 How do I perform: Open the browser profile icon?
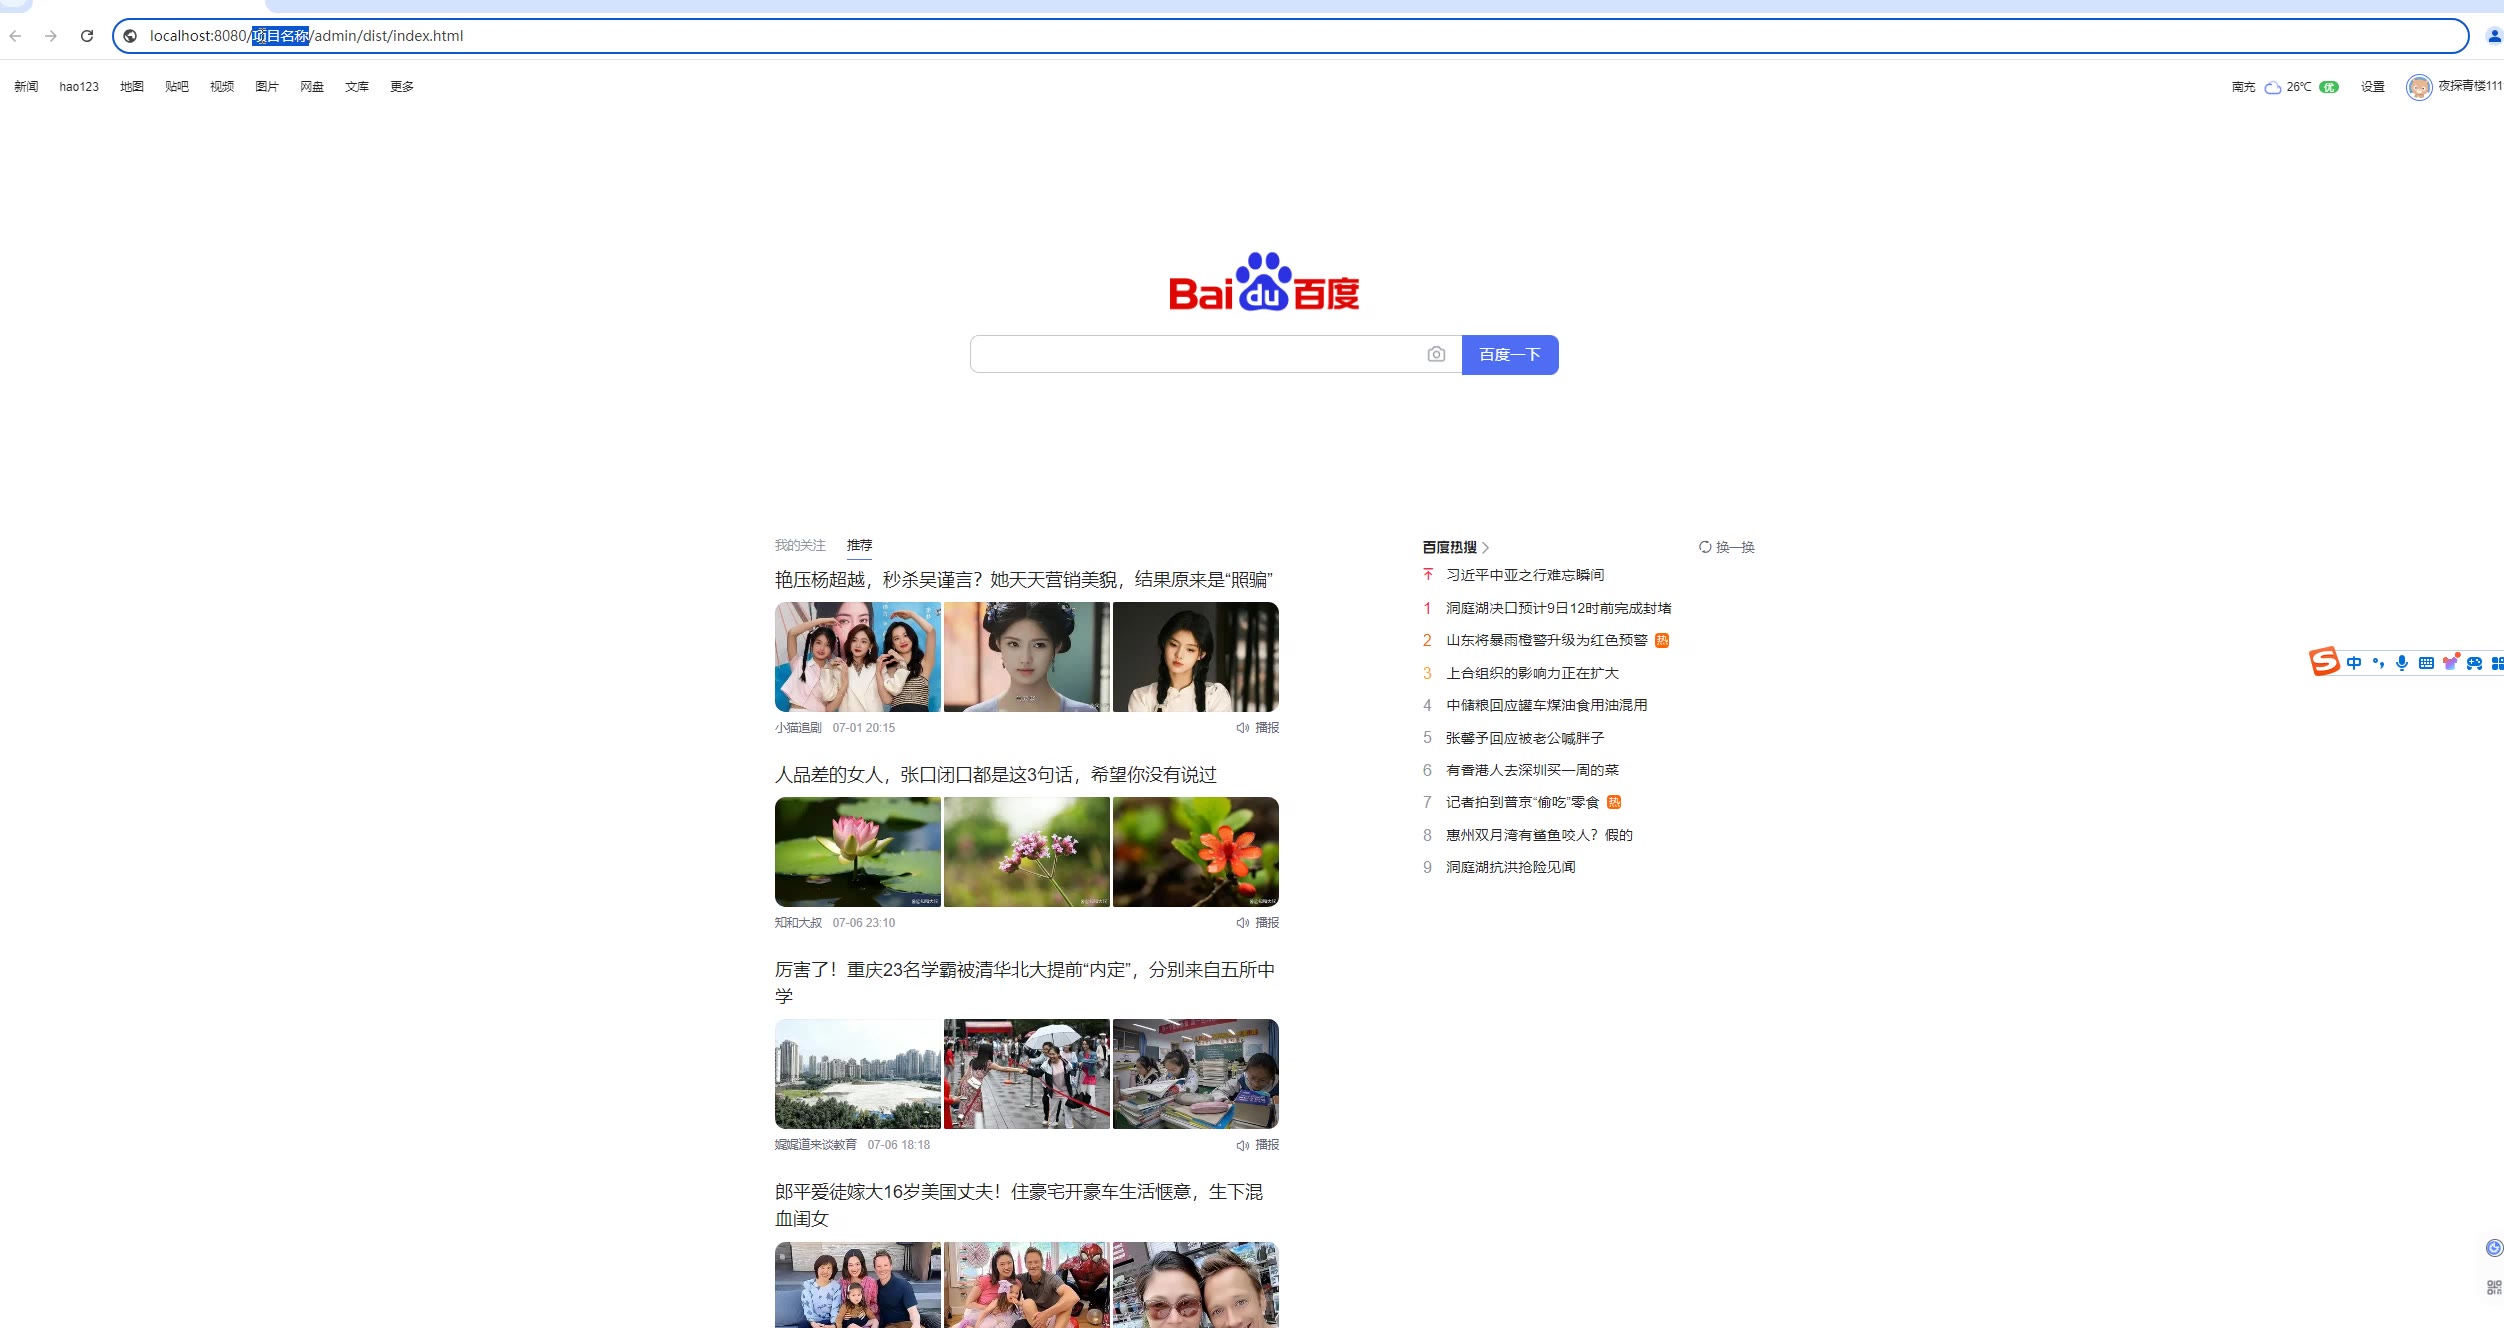pyautogui.click(x=2494, y=36)
